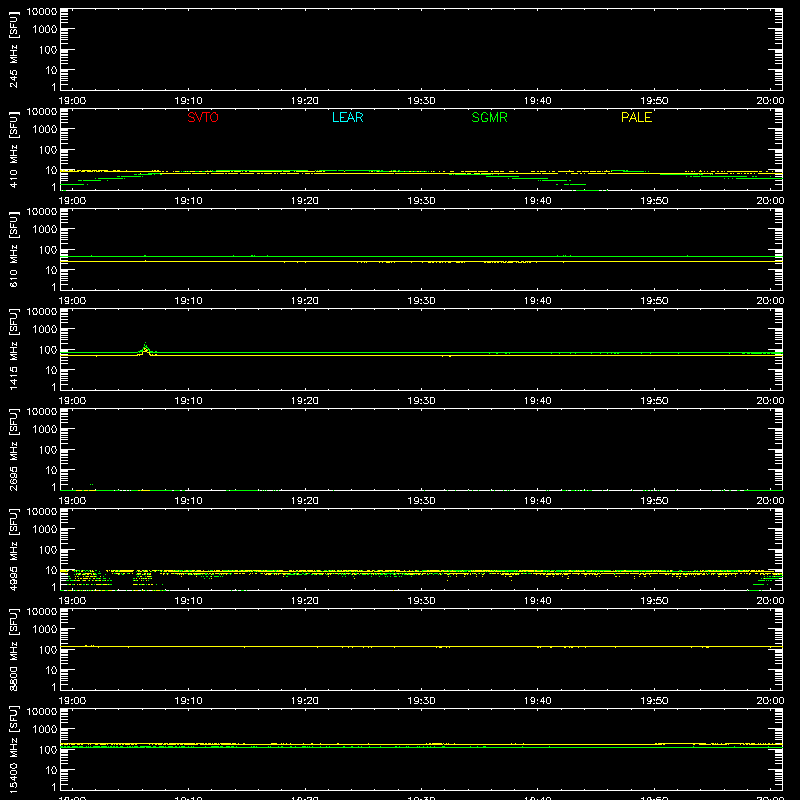Click 19:40 tick under the 410 MHz panel

click(538, 201)
